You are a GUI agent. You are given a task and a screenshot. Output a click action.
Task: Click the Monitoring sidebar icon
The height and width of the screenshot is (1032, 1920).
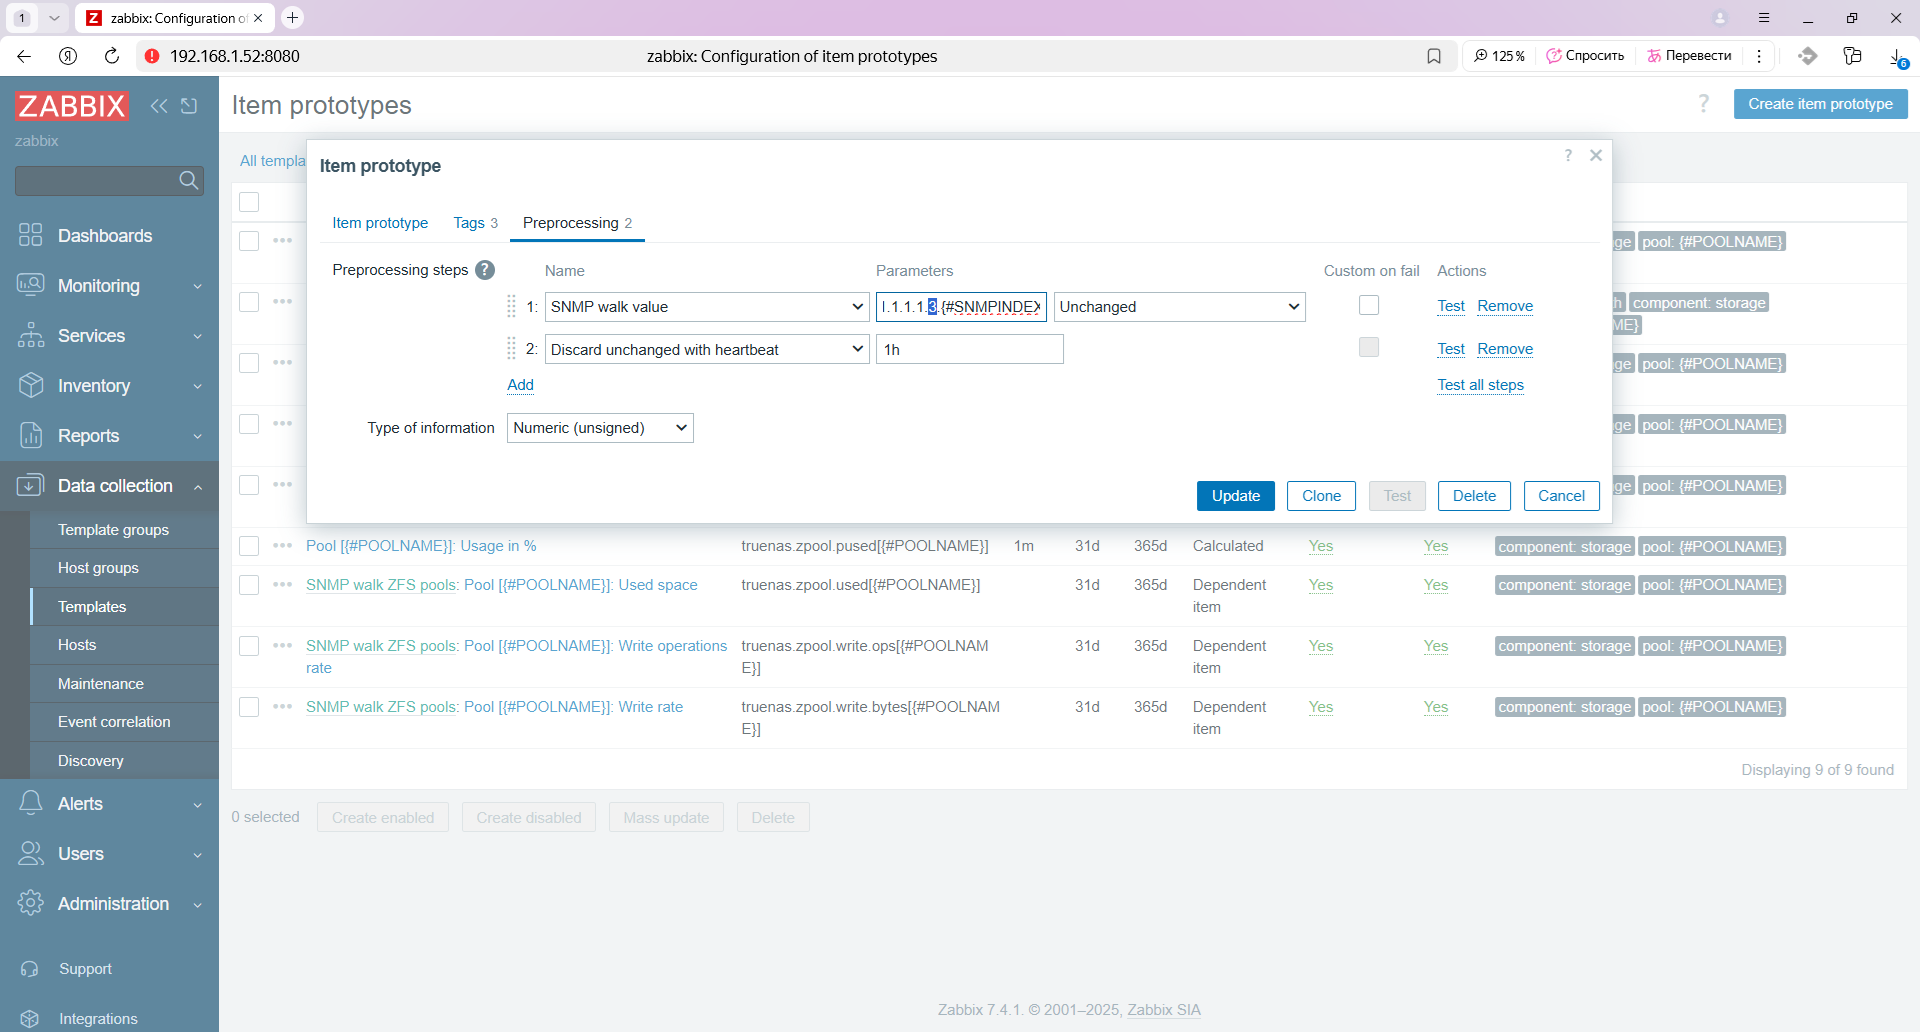[31, 285]
